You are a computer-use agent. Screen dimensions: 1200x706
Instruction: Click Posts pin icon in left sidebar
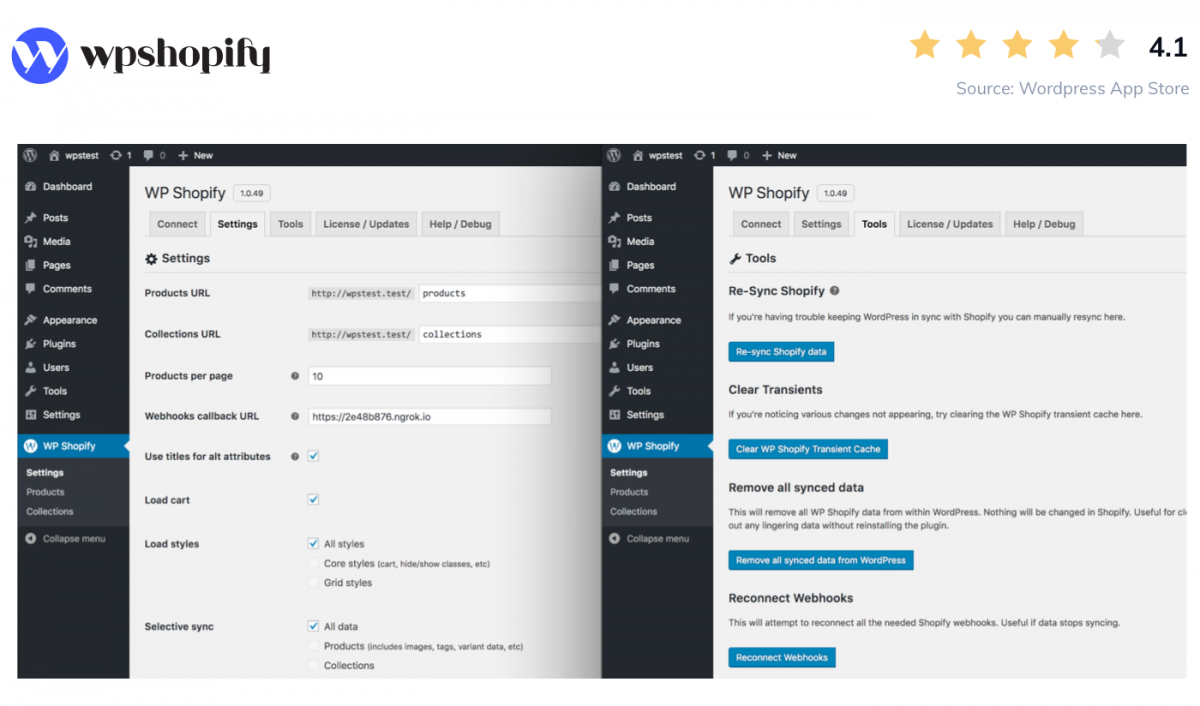[31, 217]
